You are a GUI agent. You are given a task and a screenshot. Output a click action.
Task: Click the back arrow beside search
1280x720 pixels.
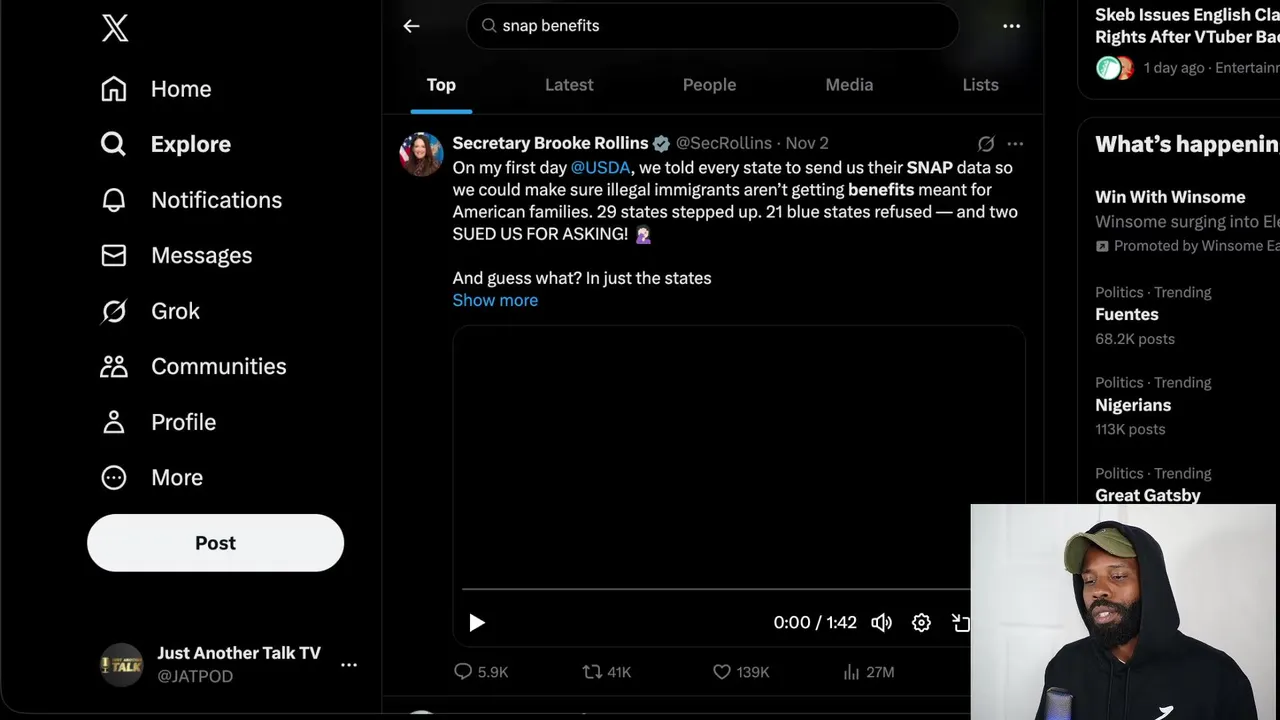pos(411,26)
